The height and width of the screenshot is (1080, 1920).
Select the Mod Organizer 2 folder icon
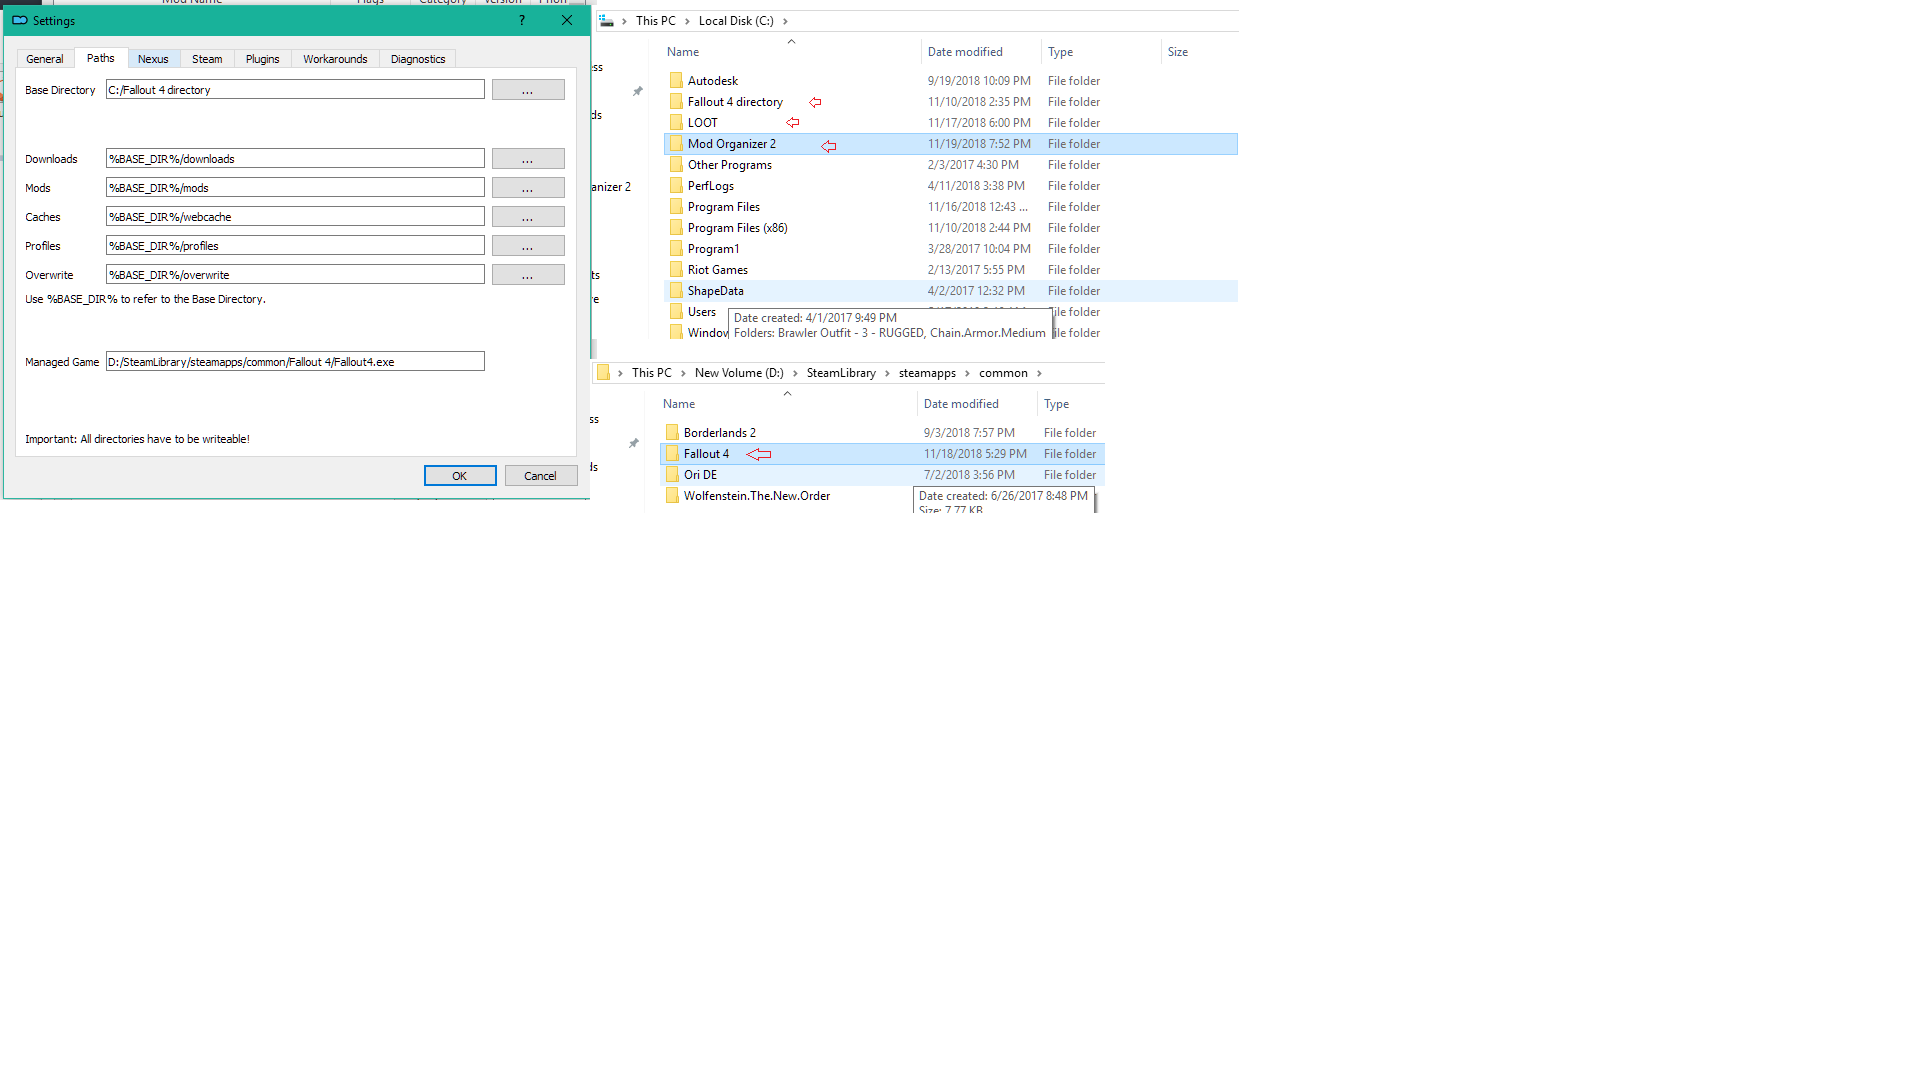click(676, 143)
